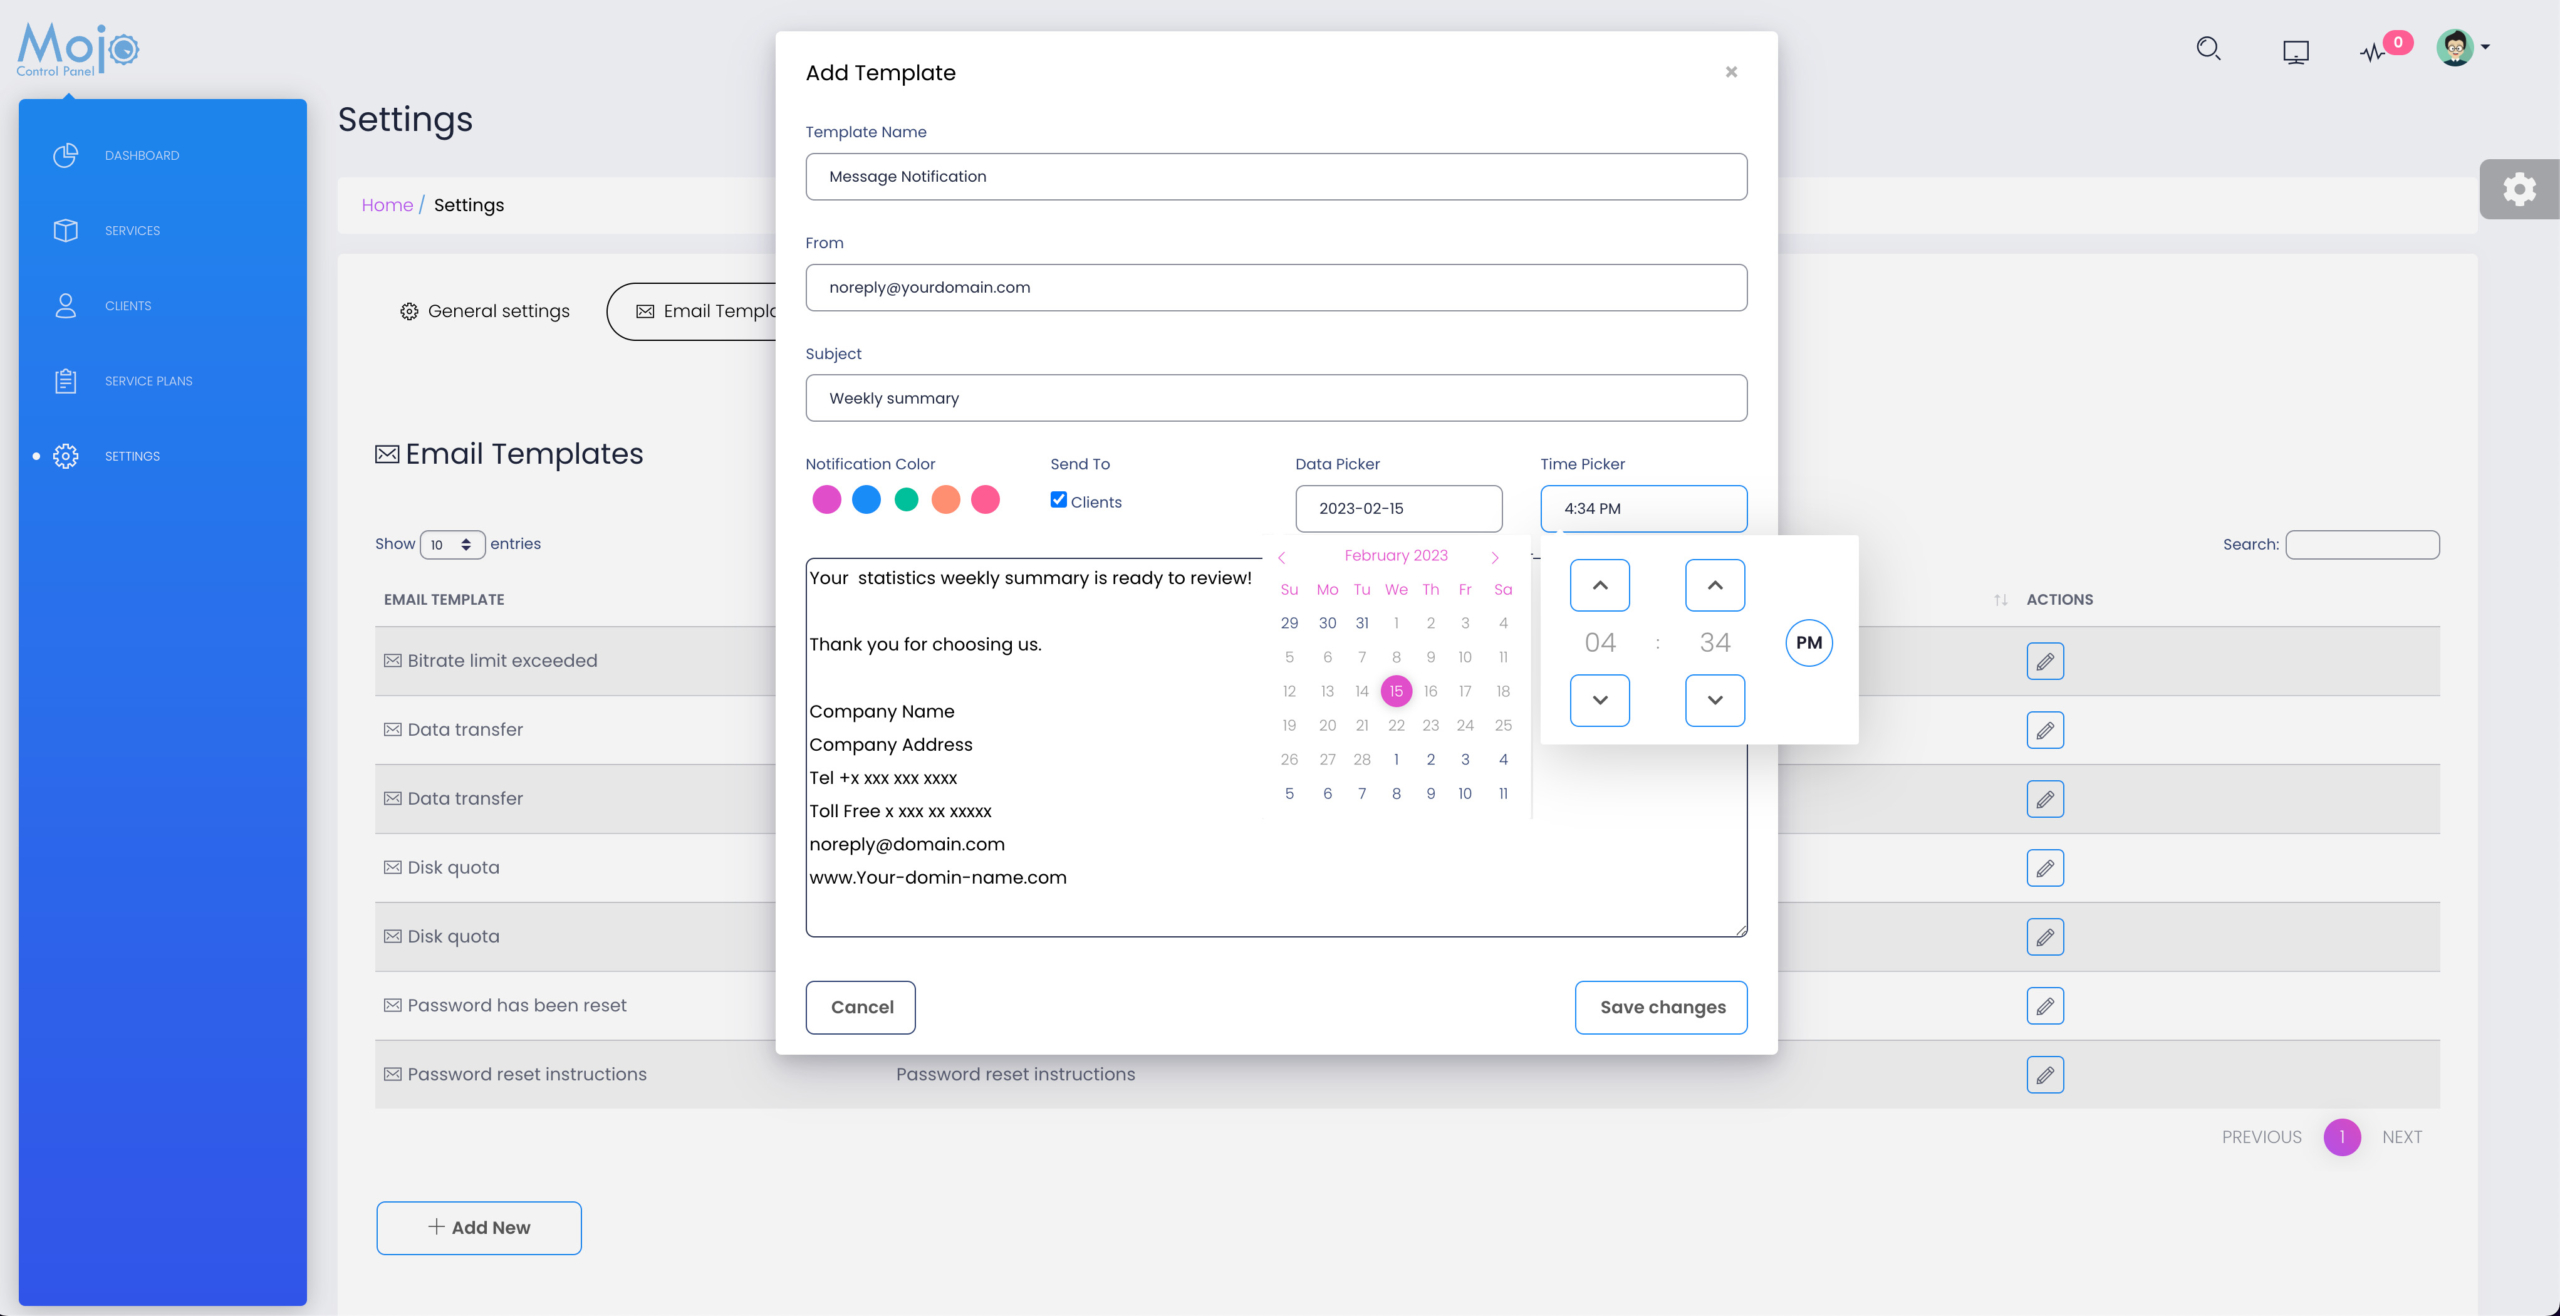Viewport: 2560px width, 1316px height.
Task: Edit the Bitrate limit exceeded template
Action: [x=2045, y=661]
